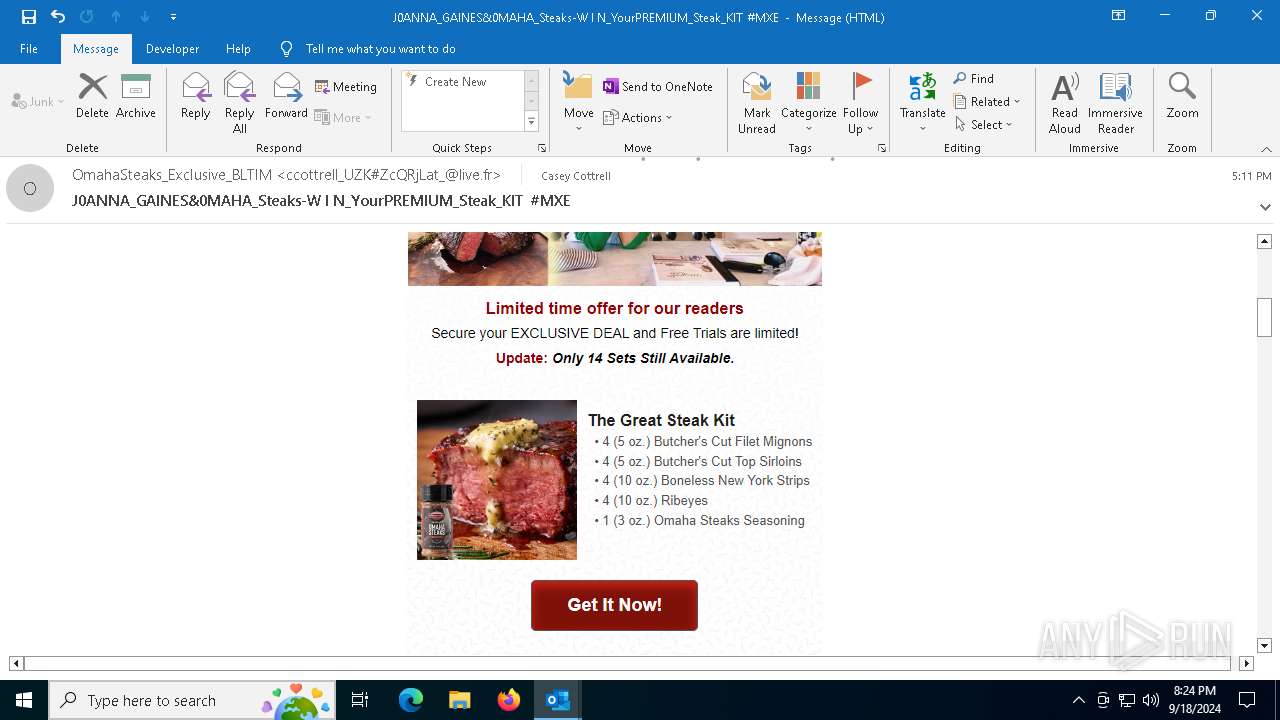Viewport: 1280px width, 720px height.
Task: Show hidden system tray icons
Action: (x=1078, y=700)
